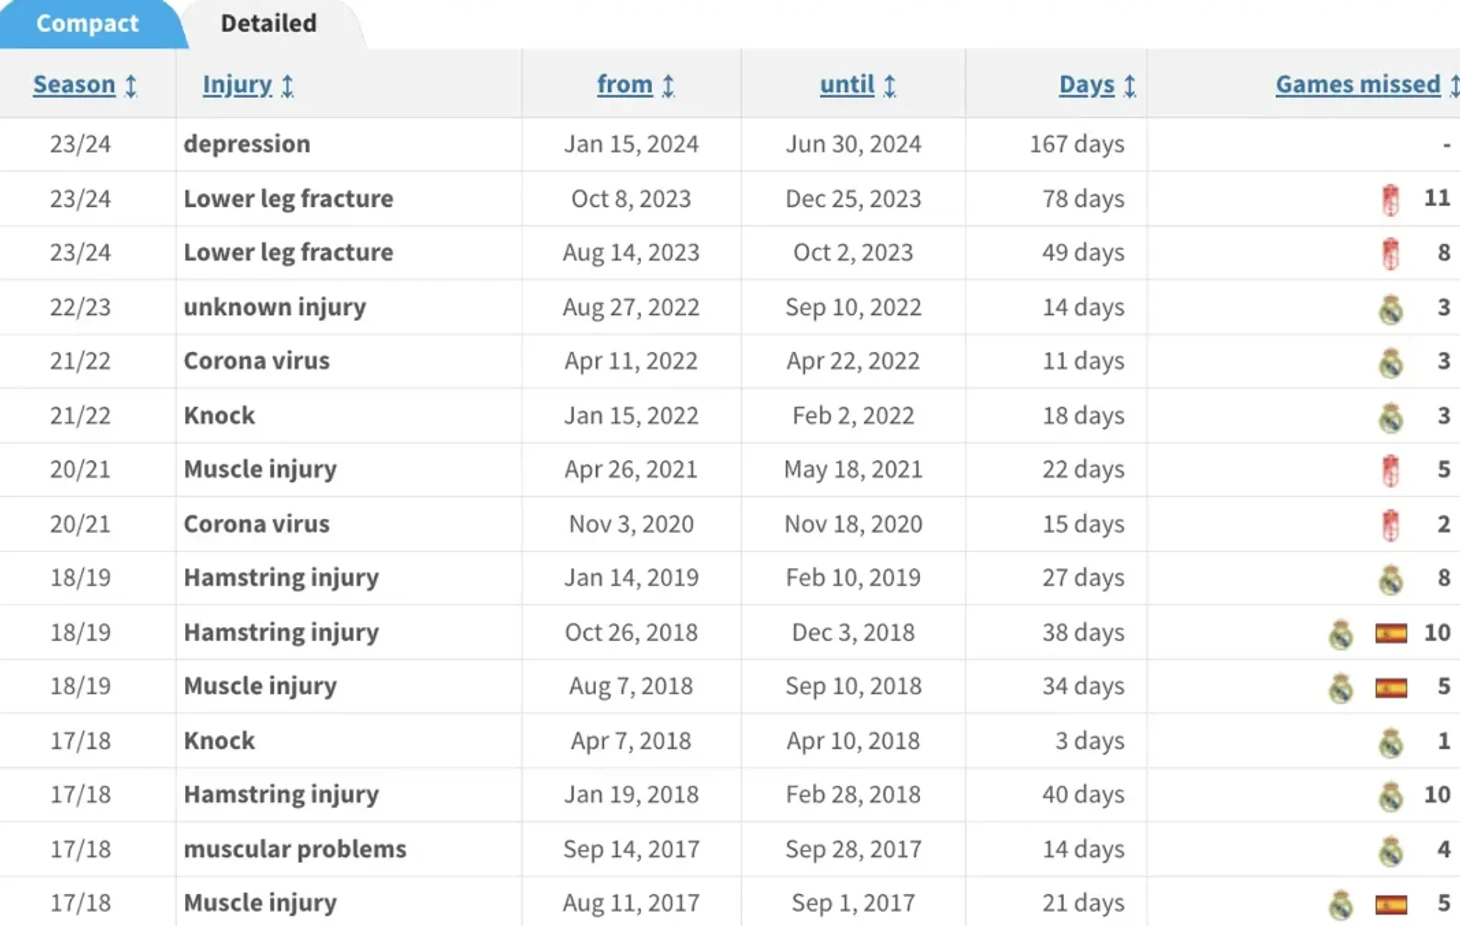The height and width of the screenshot is (926, 1460).
Task: Click the Spain flag in the Aug 7, 2018 row
Action: [1391, 688]
